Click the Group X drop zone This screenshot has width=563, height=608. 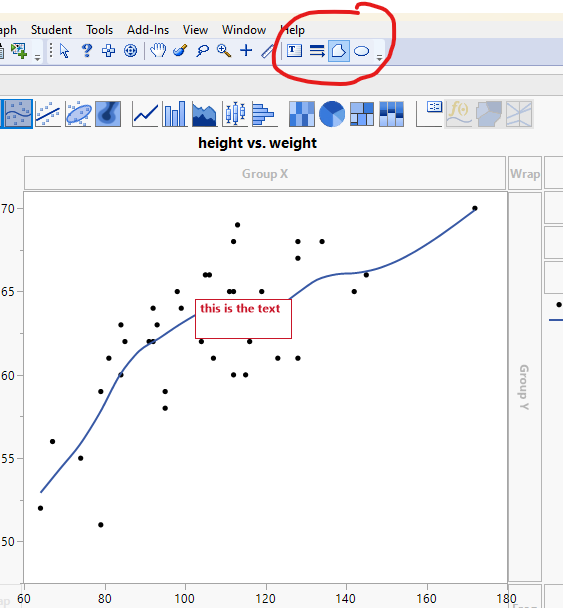pyautogui.click(x=265, y=173)
